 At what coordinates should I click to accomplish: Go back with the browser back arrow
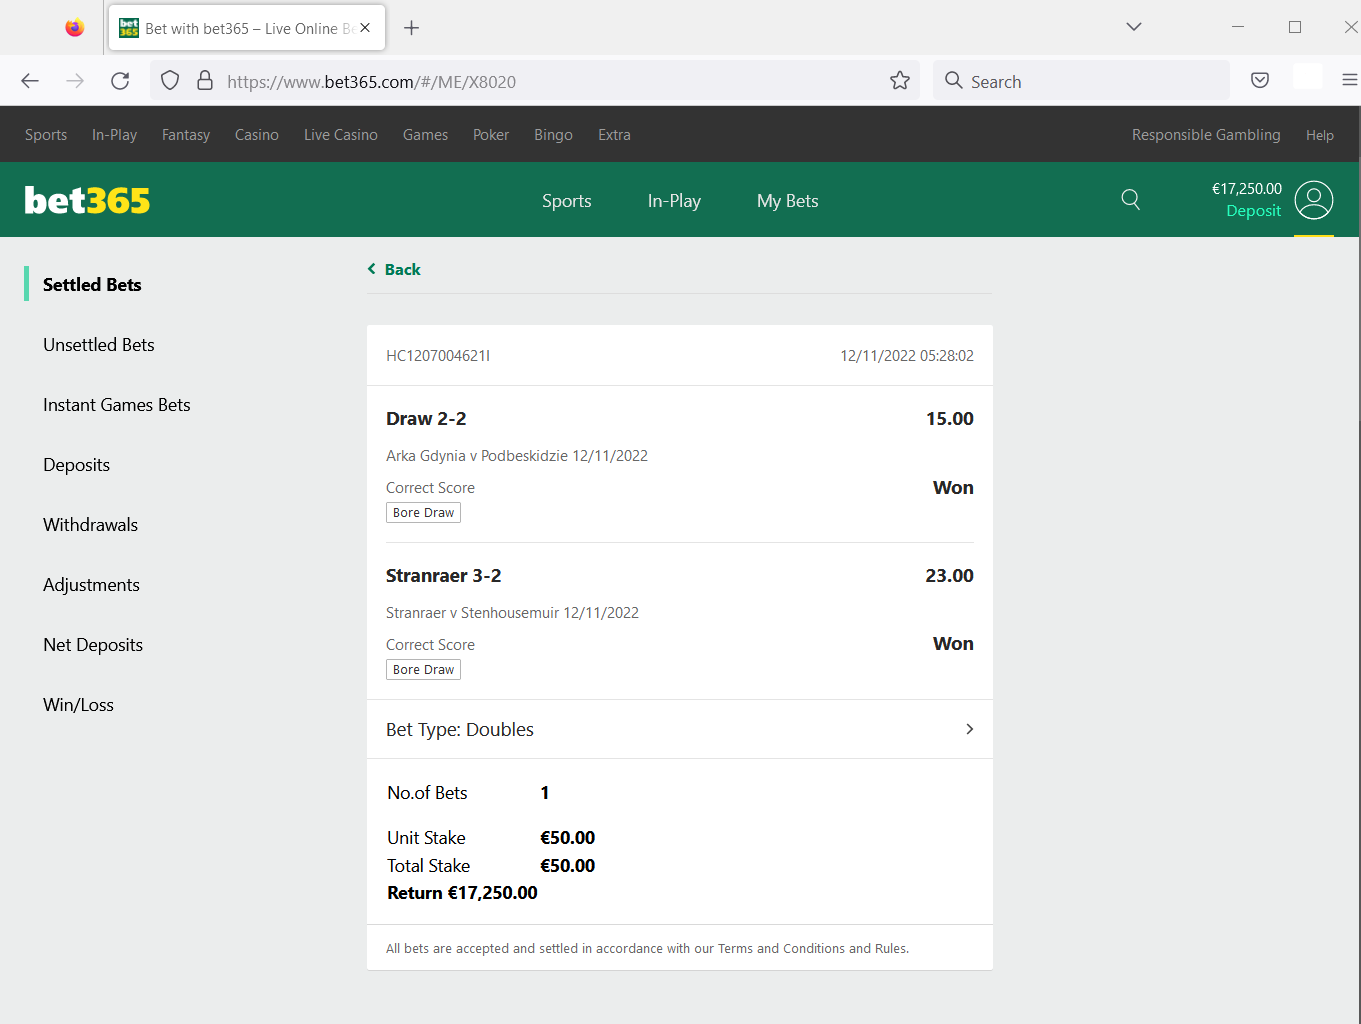(30, 81)
